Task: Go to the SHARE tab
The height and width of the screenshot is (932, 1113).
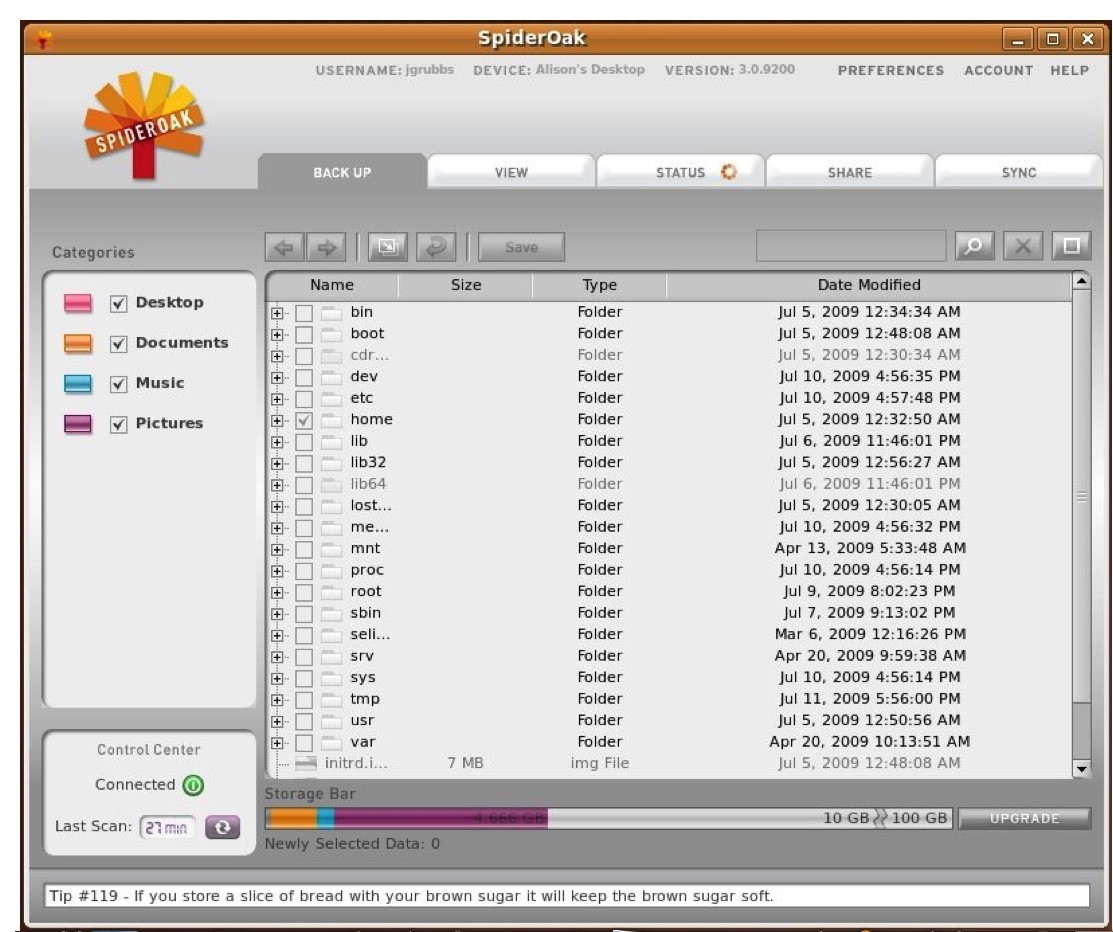Action: tap(850, 172)
